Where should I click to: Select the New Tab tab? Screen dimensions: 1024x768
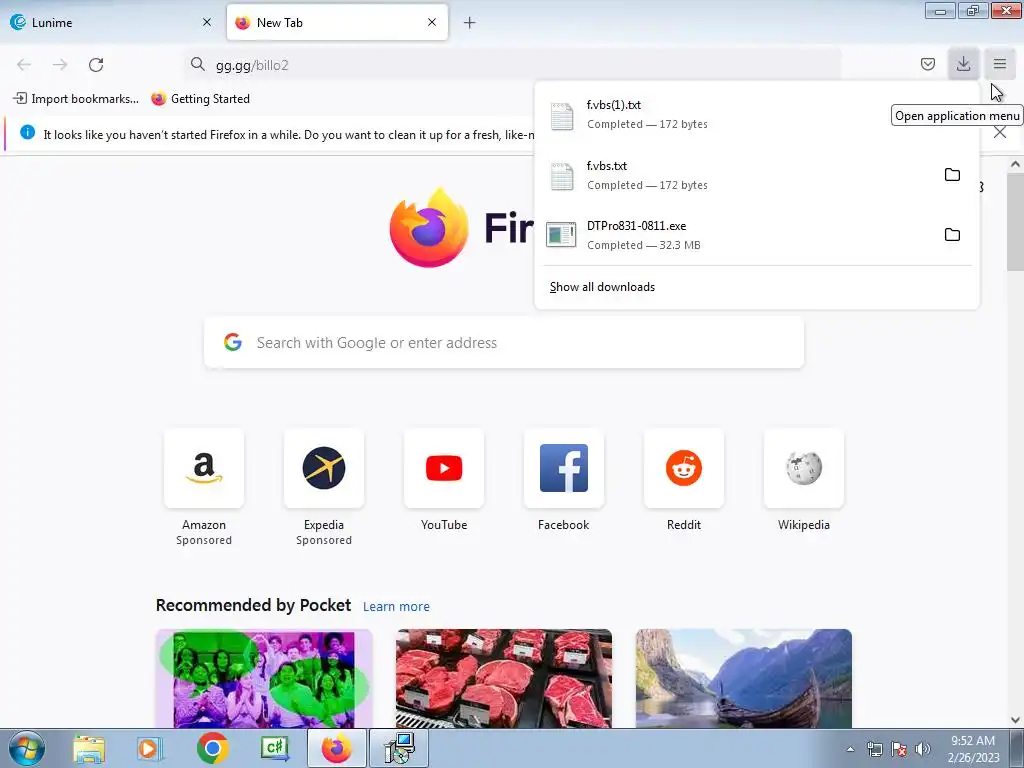click(x=337, y=23)
